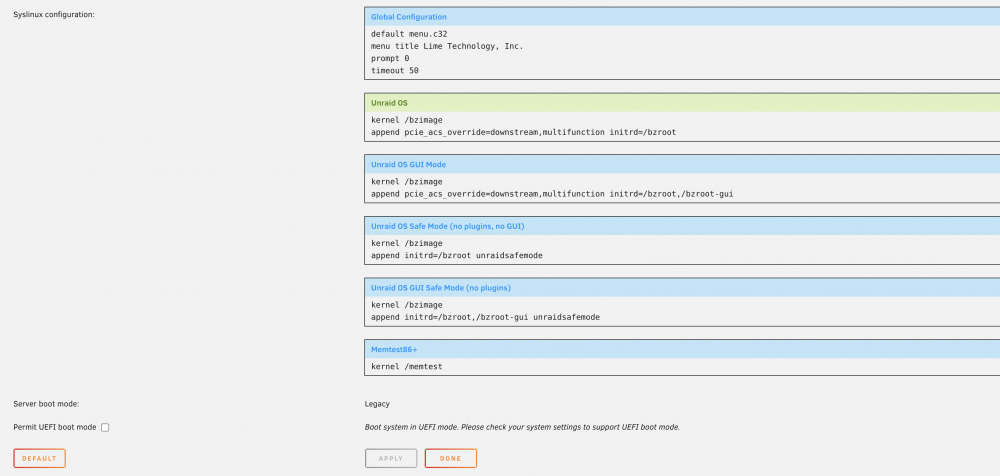Click the 'prompt 0' line
Image resolution: width=1000 pixels, height=476 pixels.
click(x=390, y=58)
